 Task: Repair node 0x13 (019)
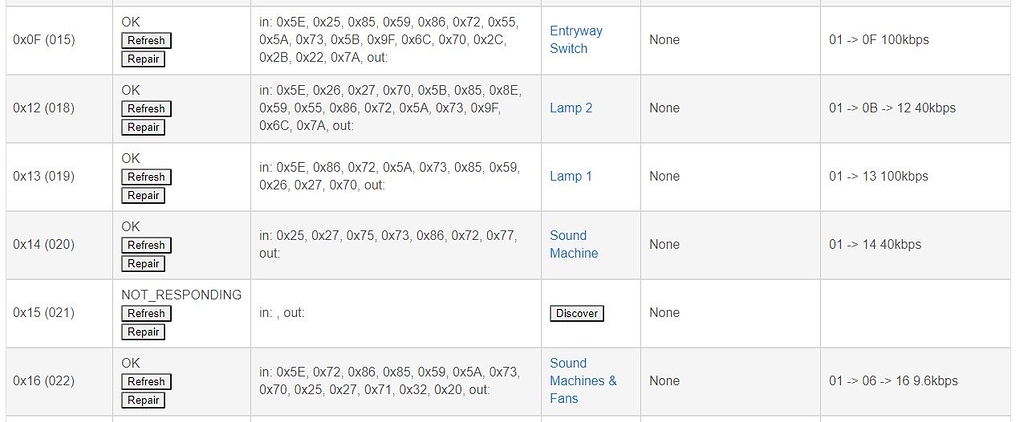point(143,195)
